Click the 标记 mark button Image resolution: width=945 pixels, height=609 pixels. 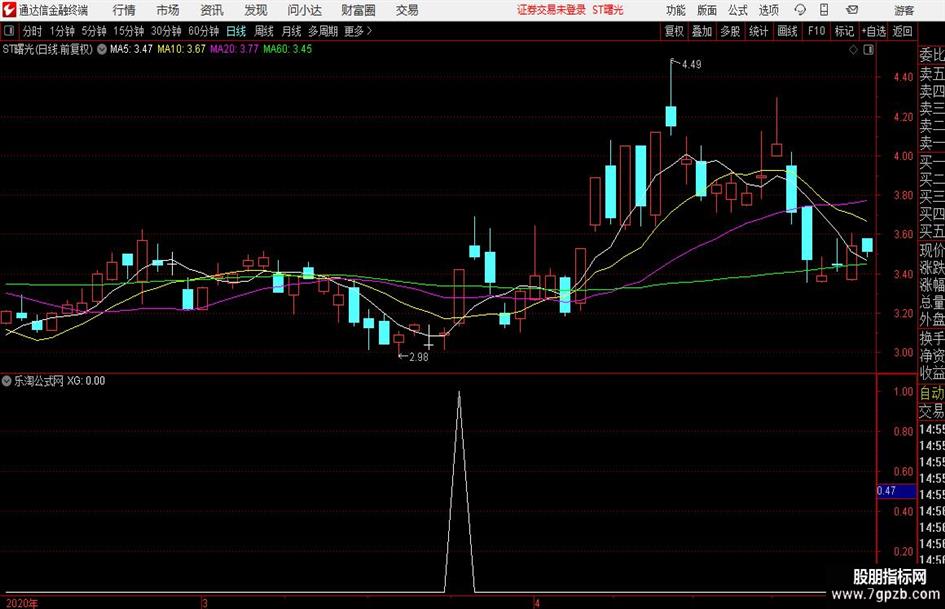point(844,31)
